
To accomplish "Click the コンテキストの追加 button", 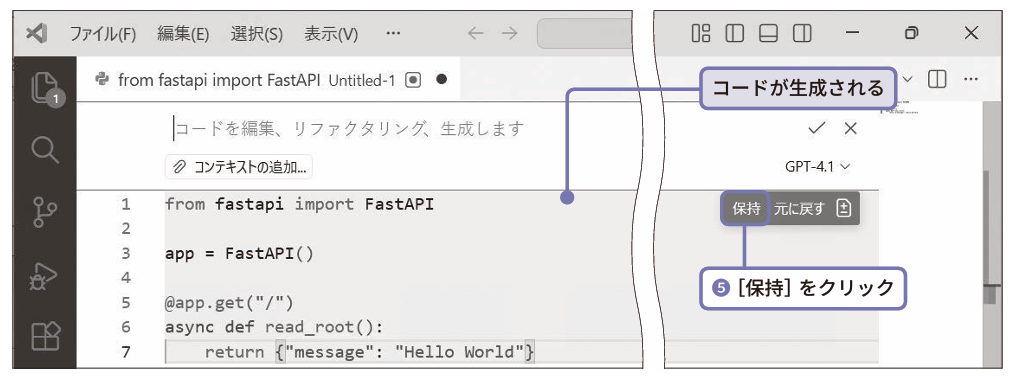I will (x=238, y=167).
